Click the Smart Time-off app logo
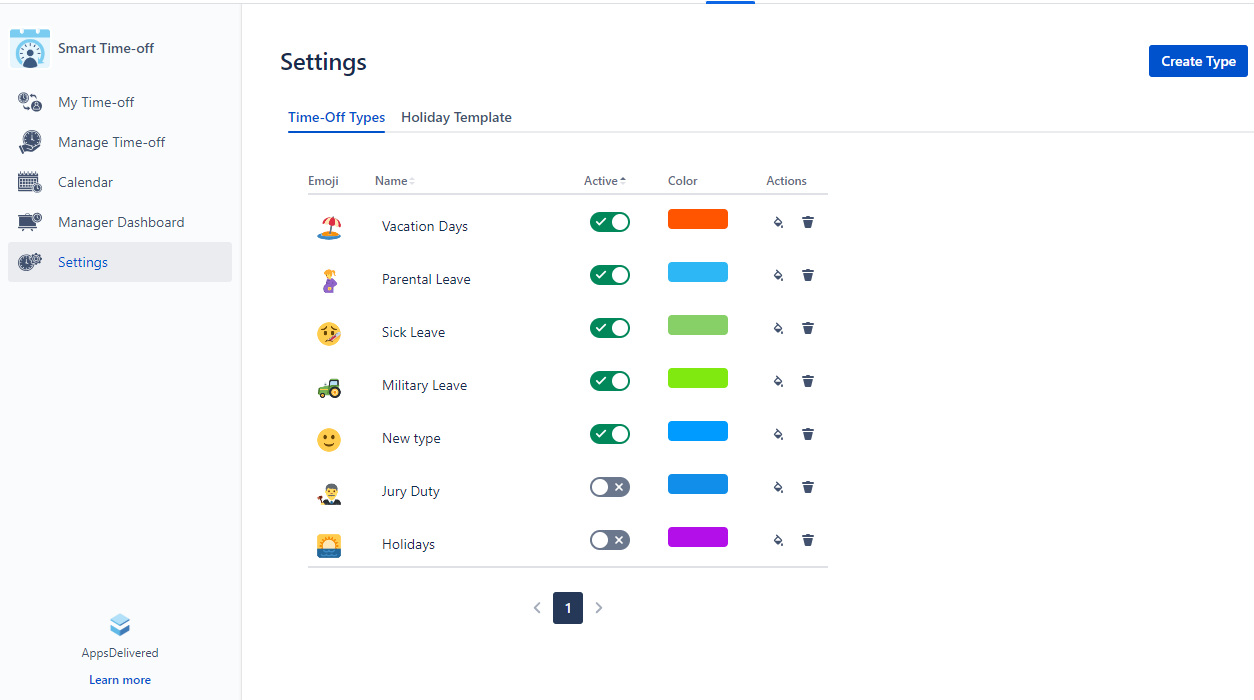This screenshot has width=1254, height=700. (30, 49)
